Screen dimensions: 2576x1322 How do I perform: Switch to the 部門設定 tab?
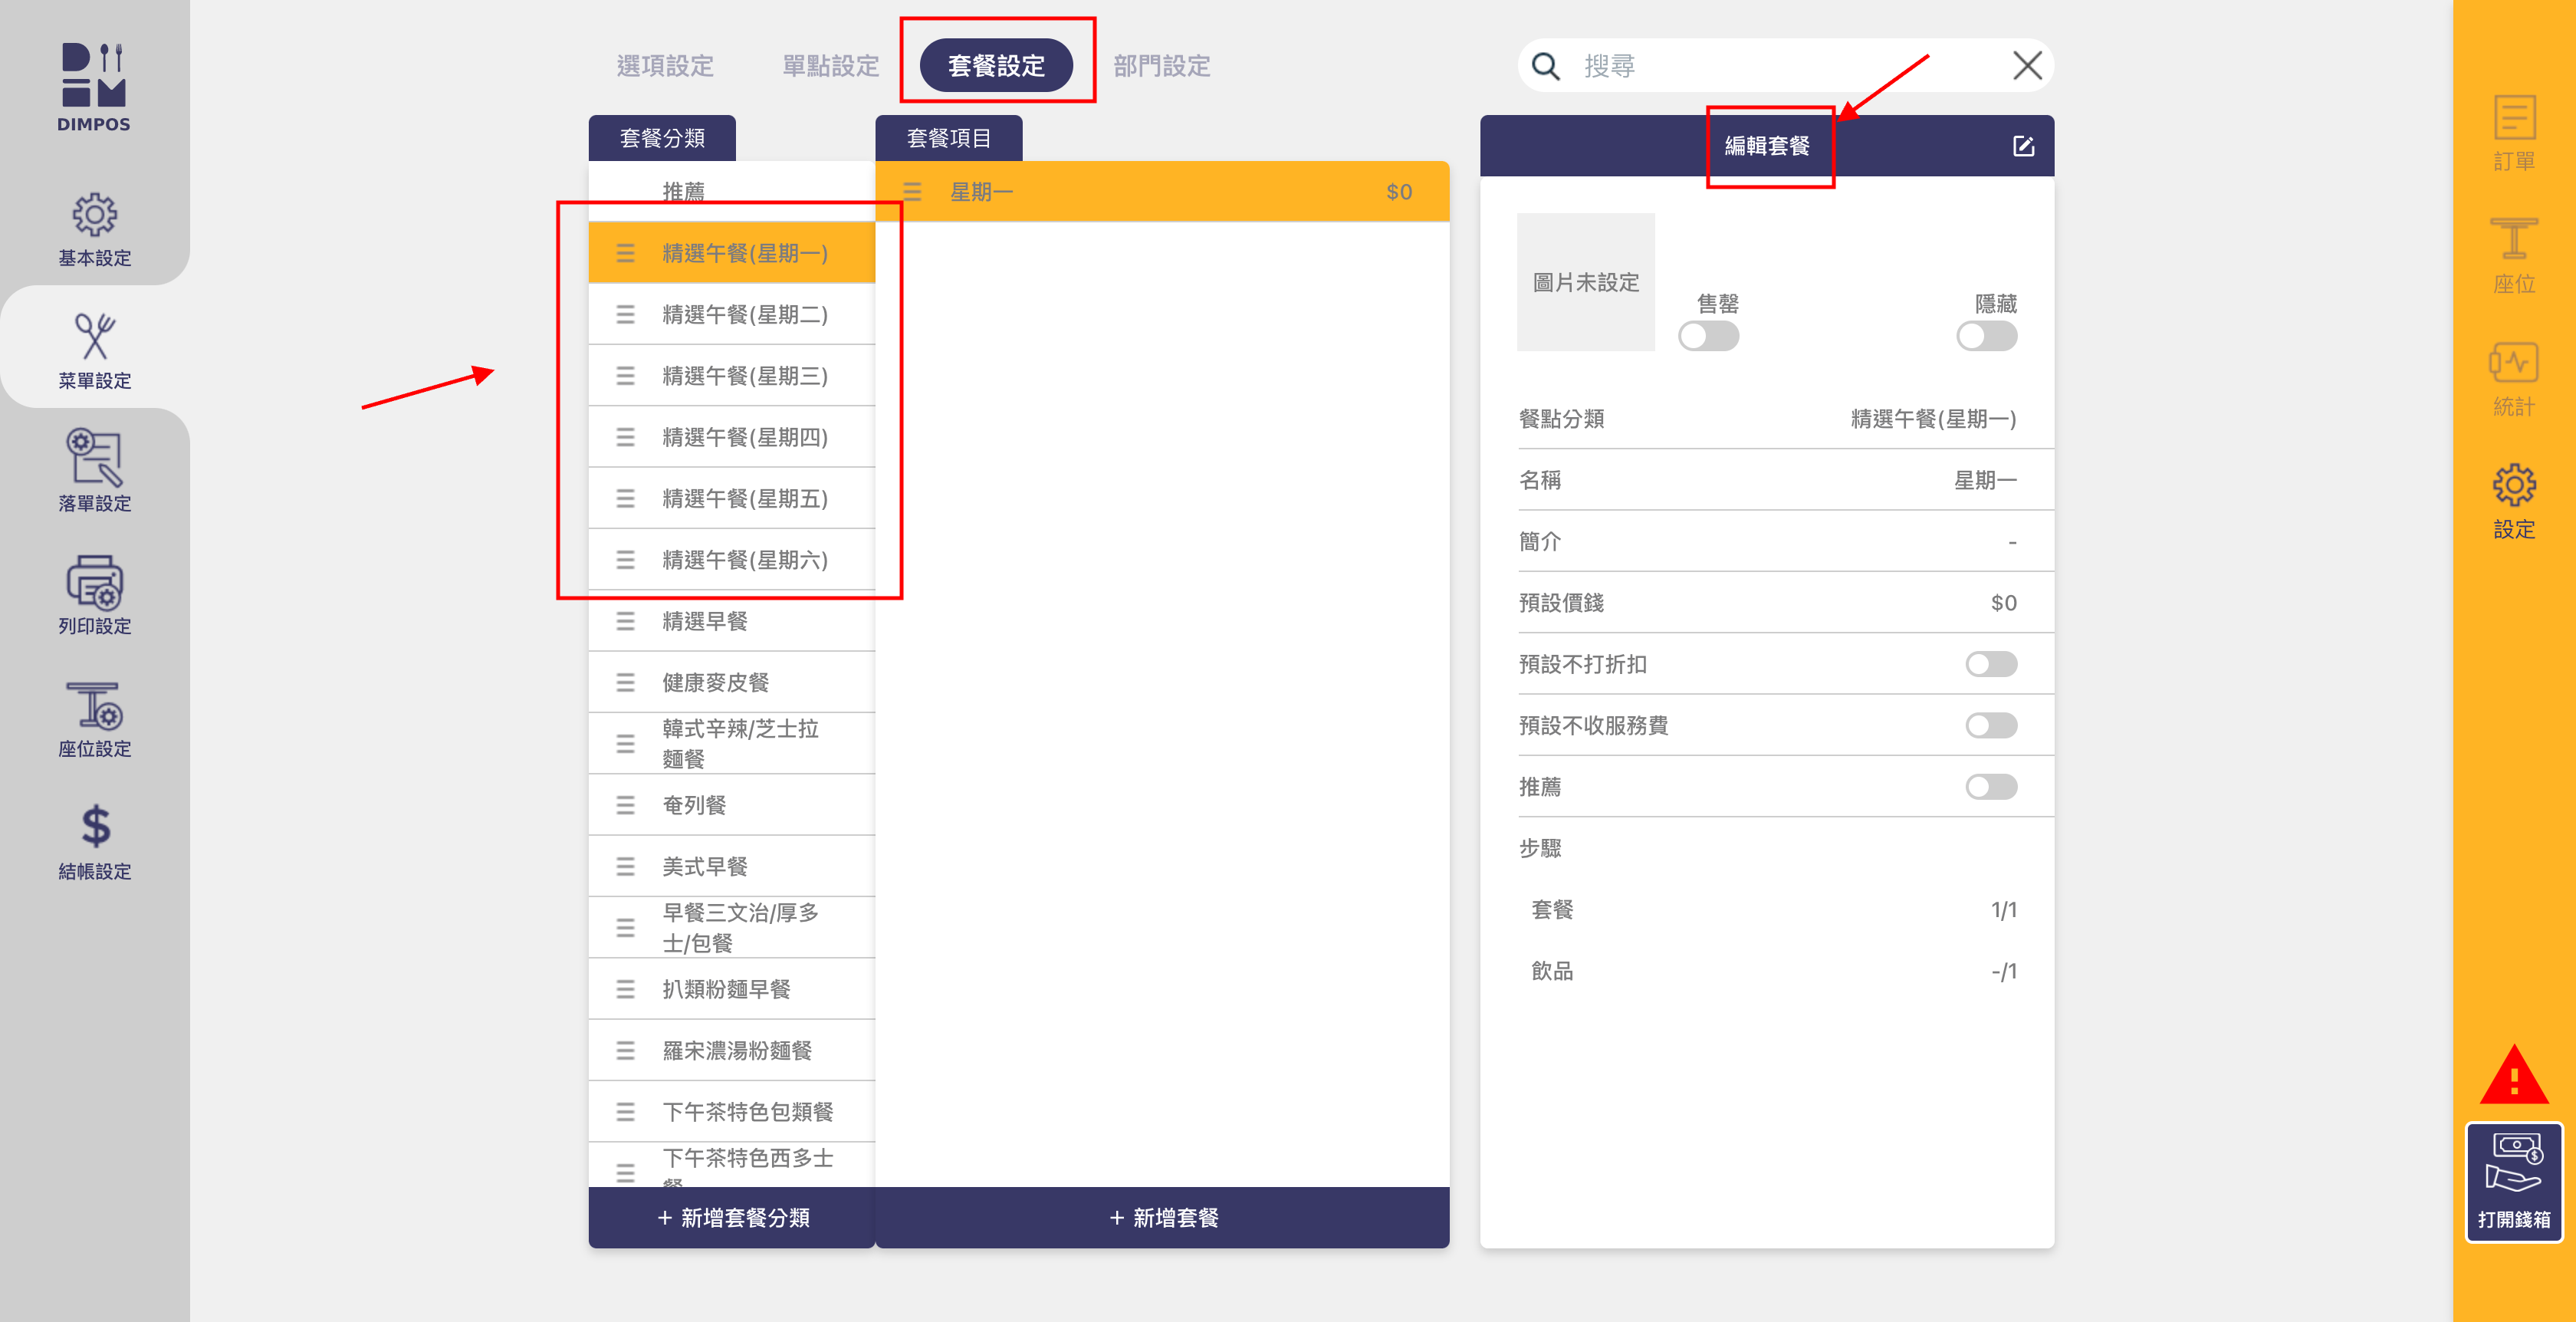(1161, 66)
